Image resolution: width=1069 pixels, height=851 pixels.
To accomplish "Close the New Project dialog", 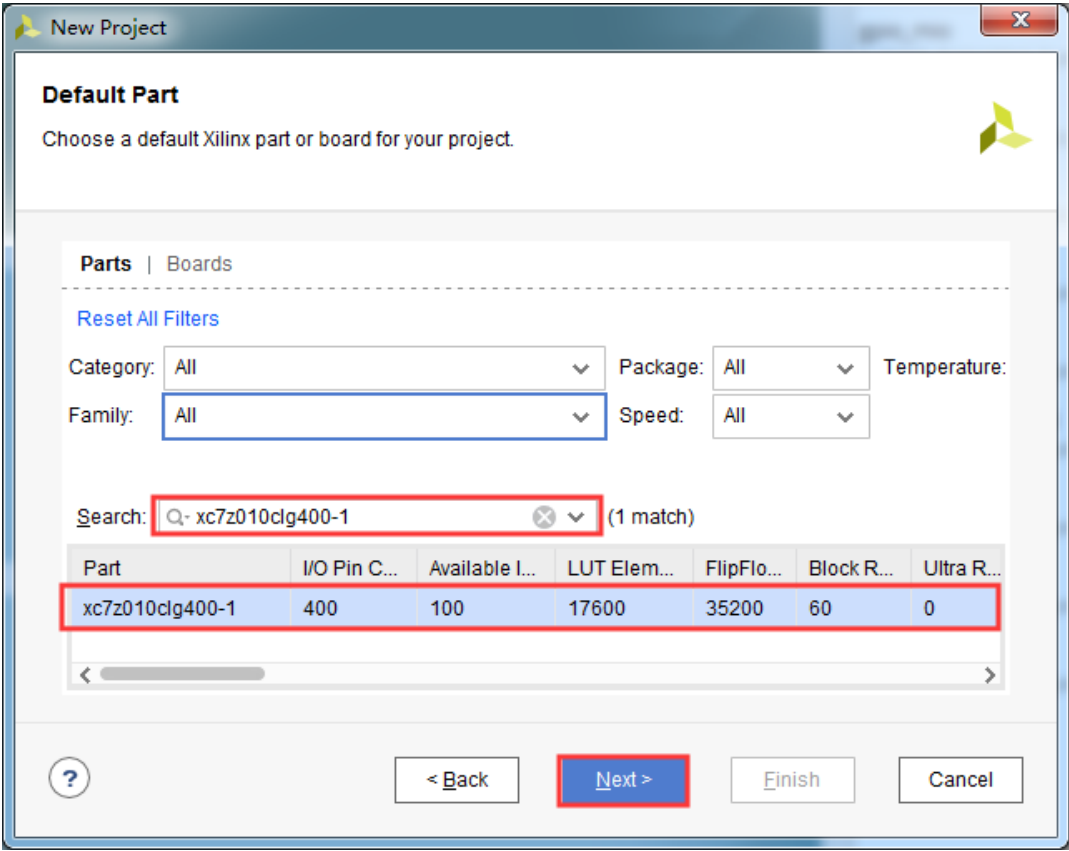I will click(1019, 19).
